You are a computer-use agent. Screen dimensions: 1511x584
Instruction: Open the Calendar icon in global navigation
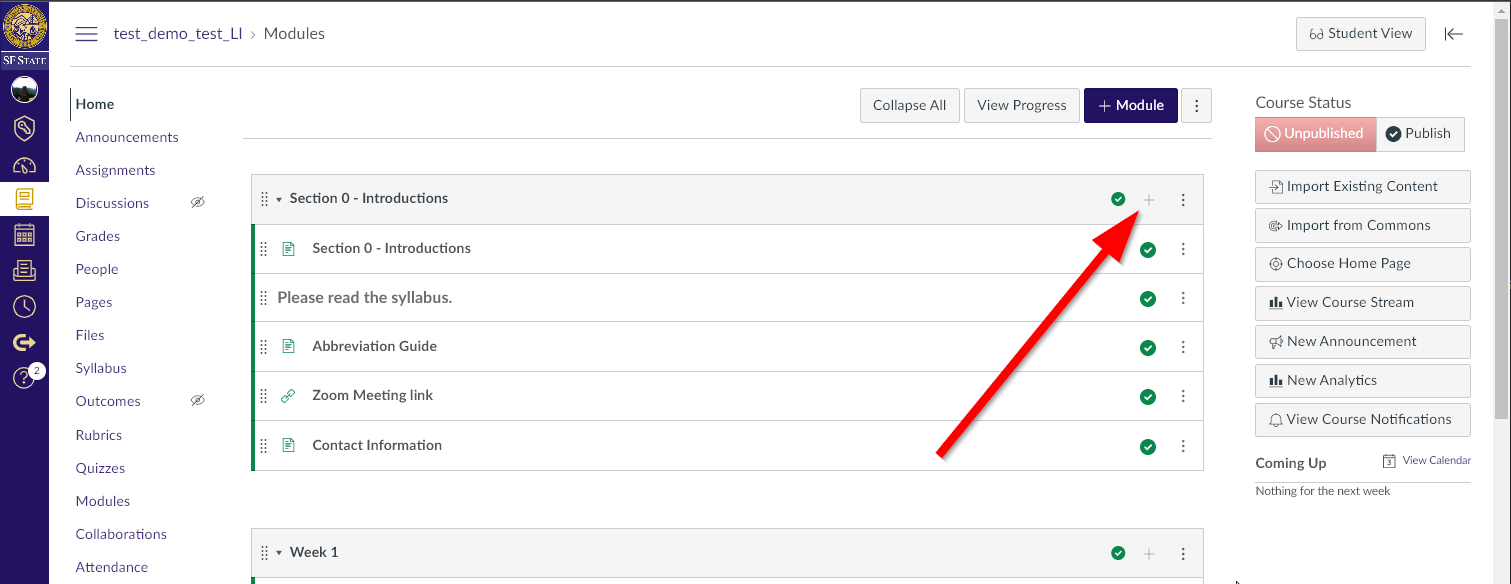pyautogui.click(x=24, y=234)
